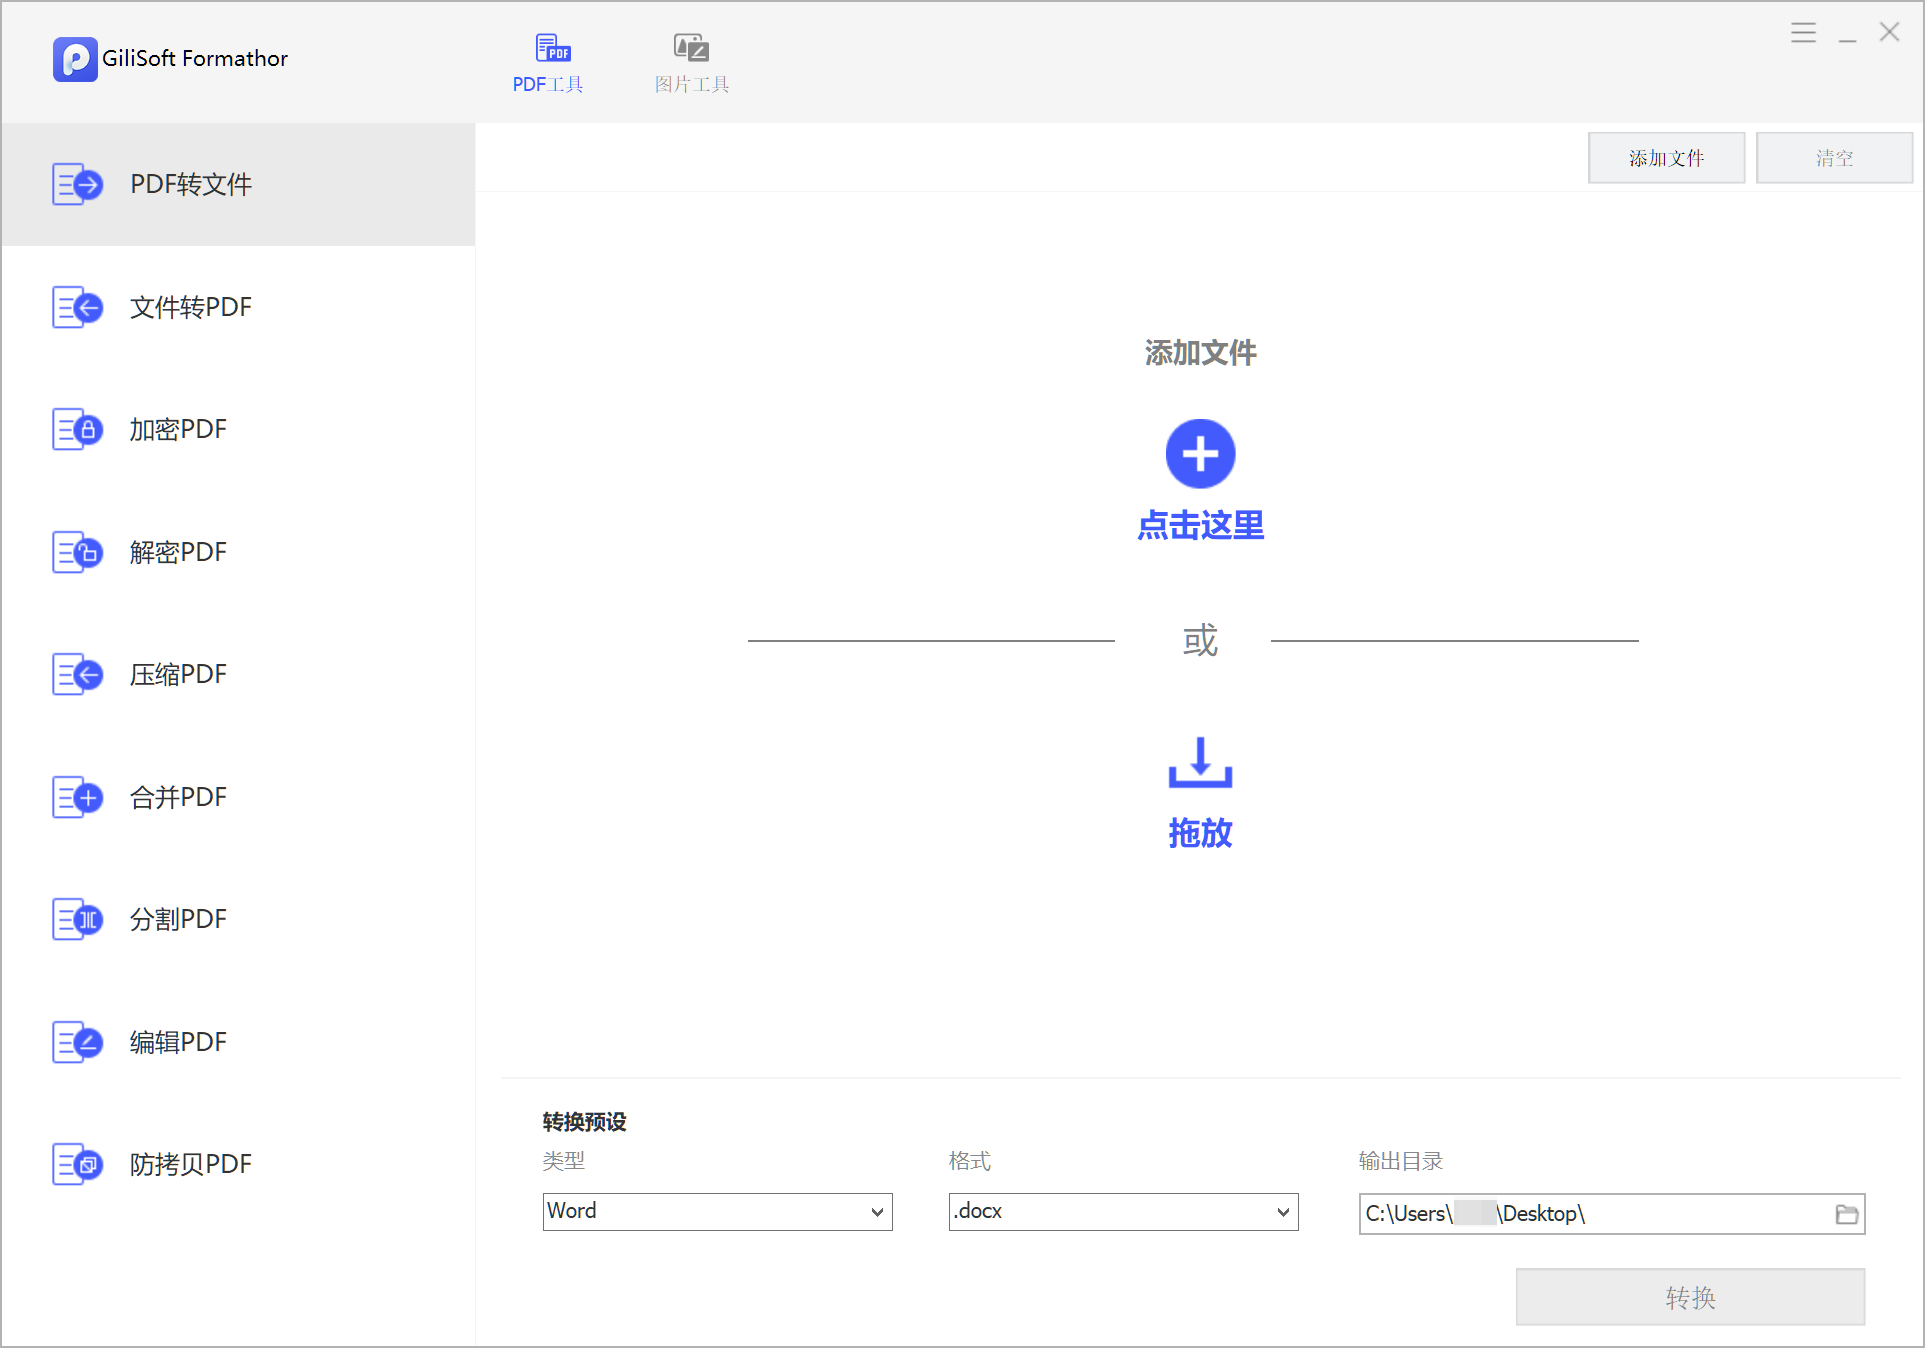1925x1348 pixels.
Task: Click the 点击这里 link text
Action: tap(1200, 526)
